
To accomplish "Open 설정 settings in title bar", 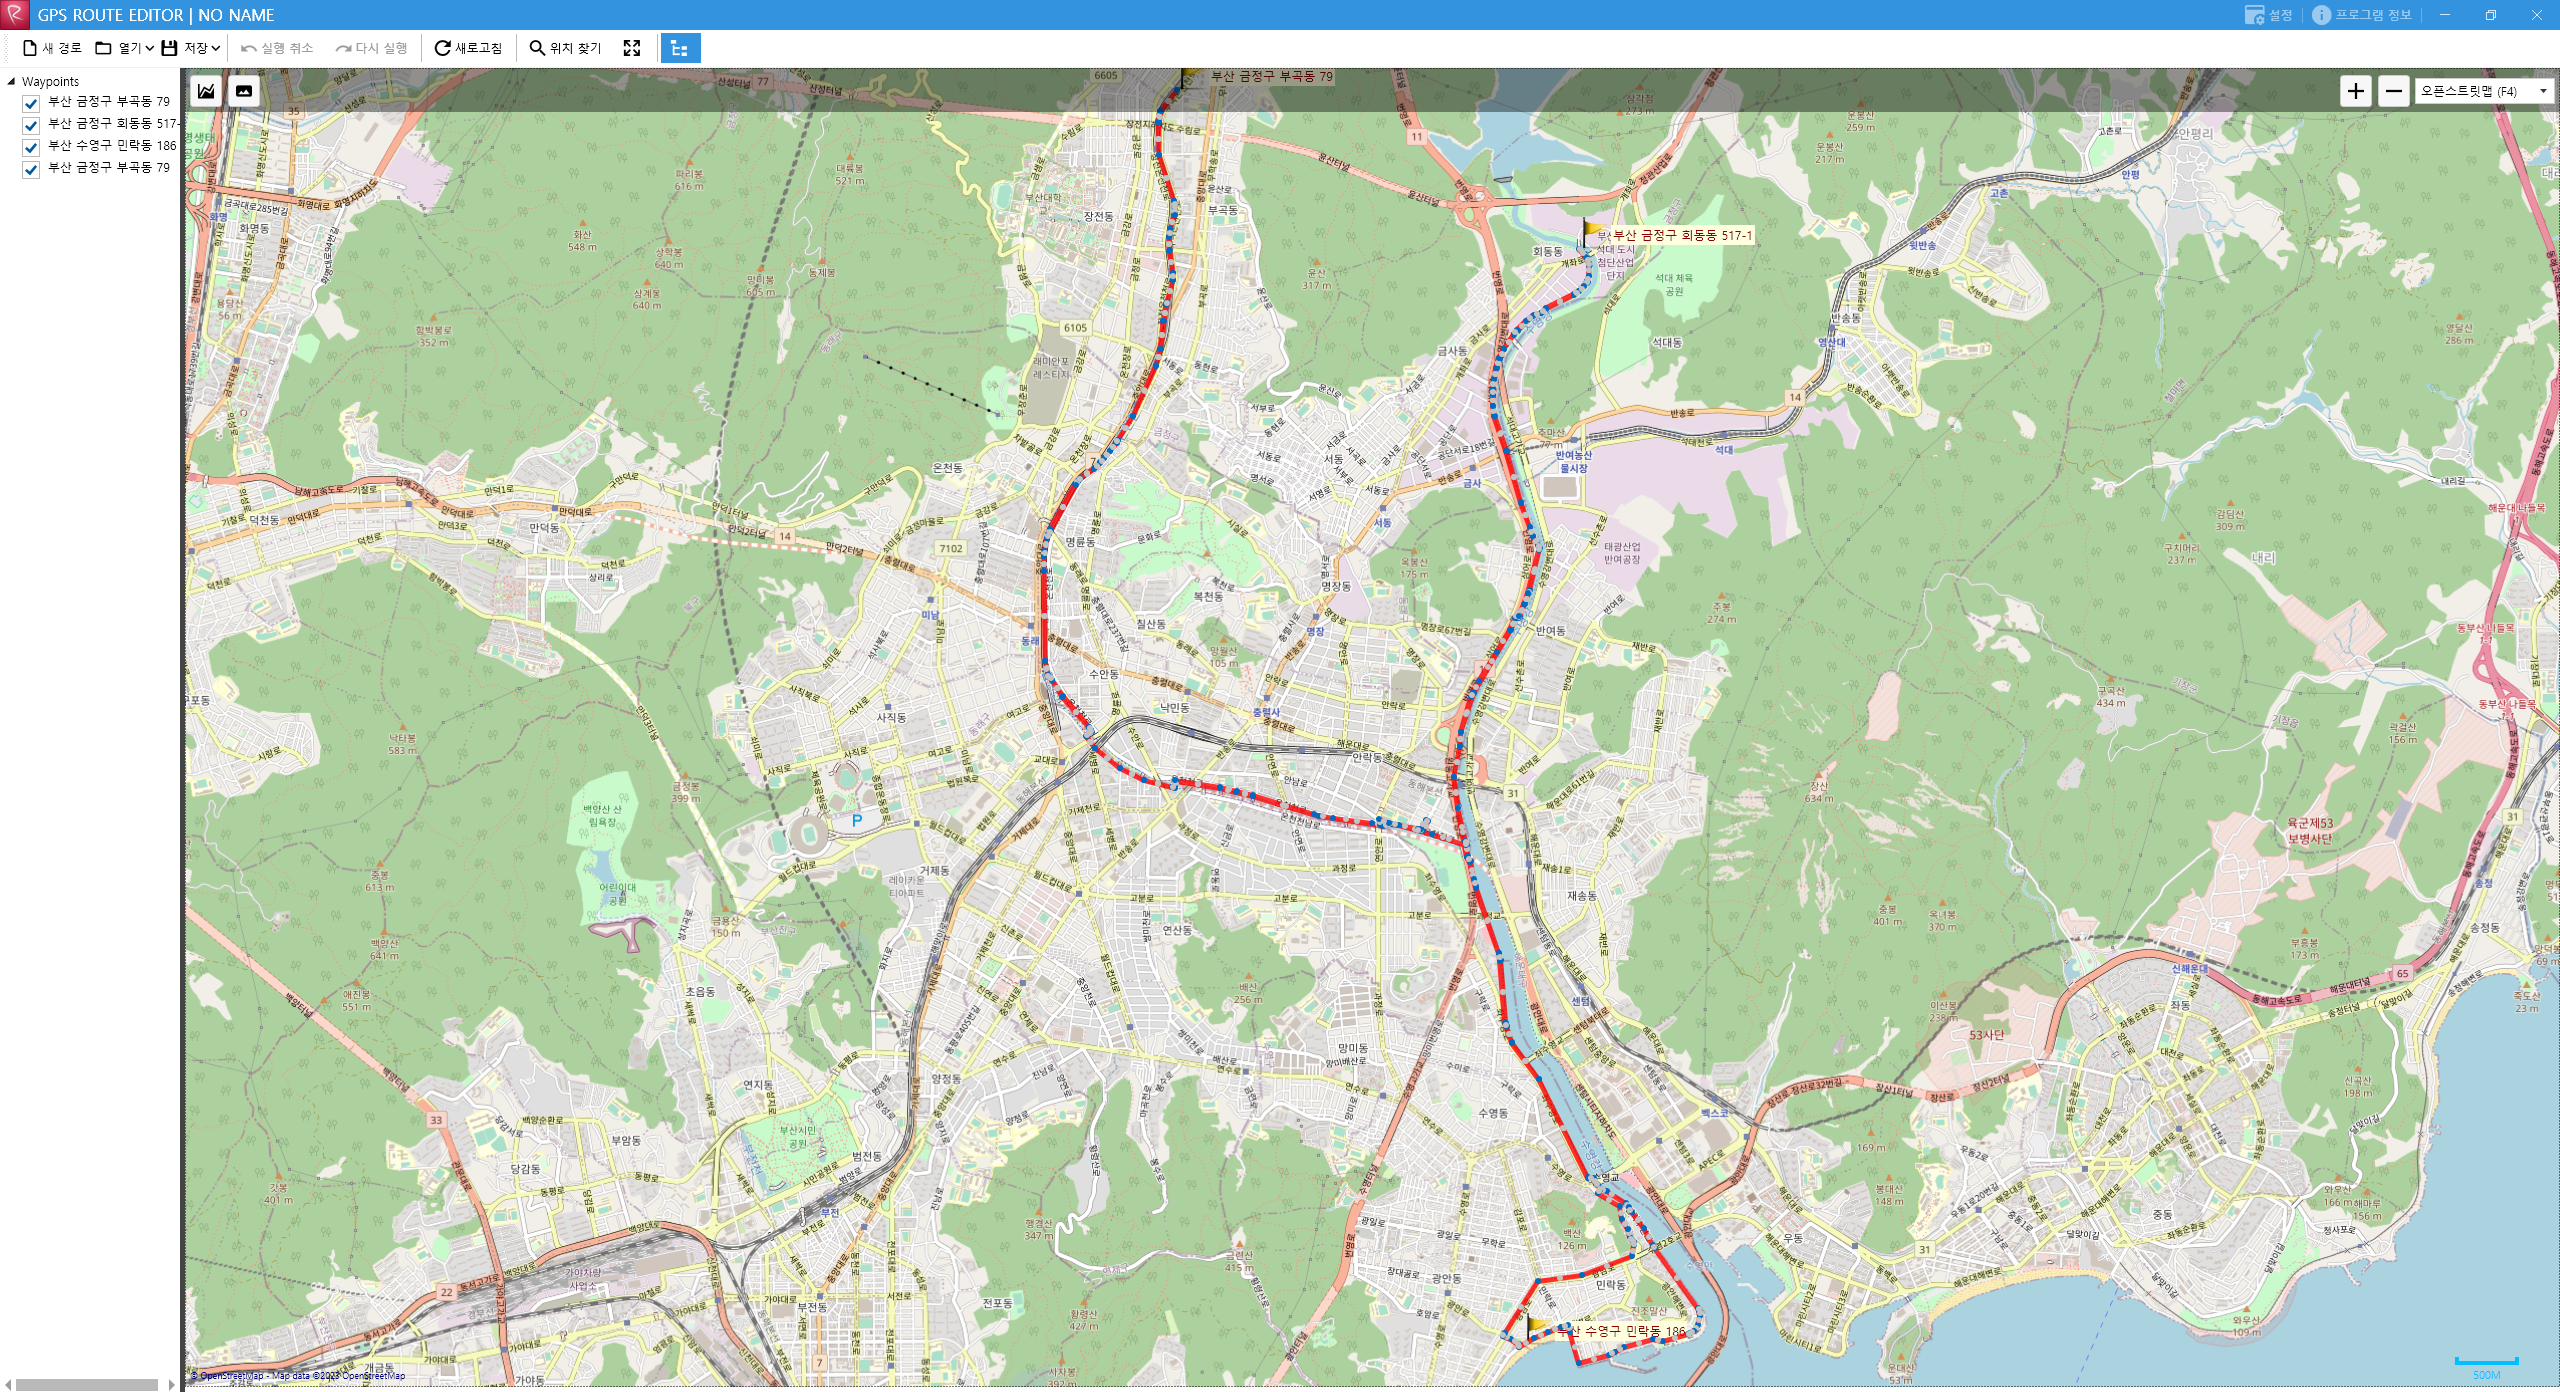I will [2268, 15].
